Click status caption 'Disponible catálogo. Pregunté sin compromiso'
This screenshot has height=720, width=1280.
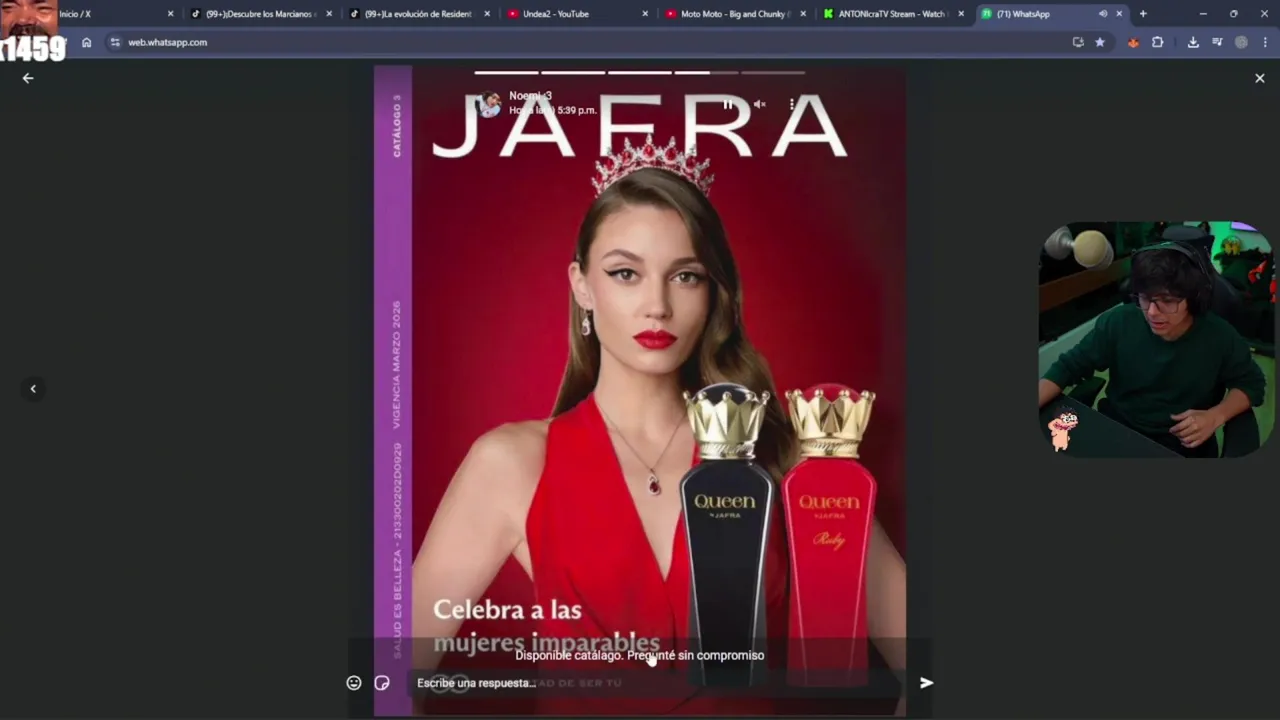(x=640, y=656)
